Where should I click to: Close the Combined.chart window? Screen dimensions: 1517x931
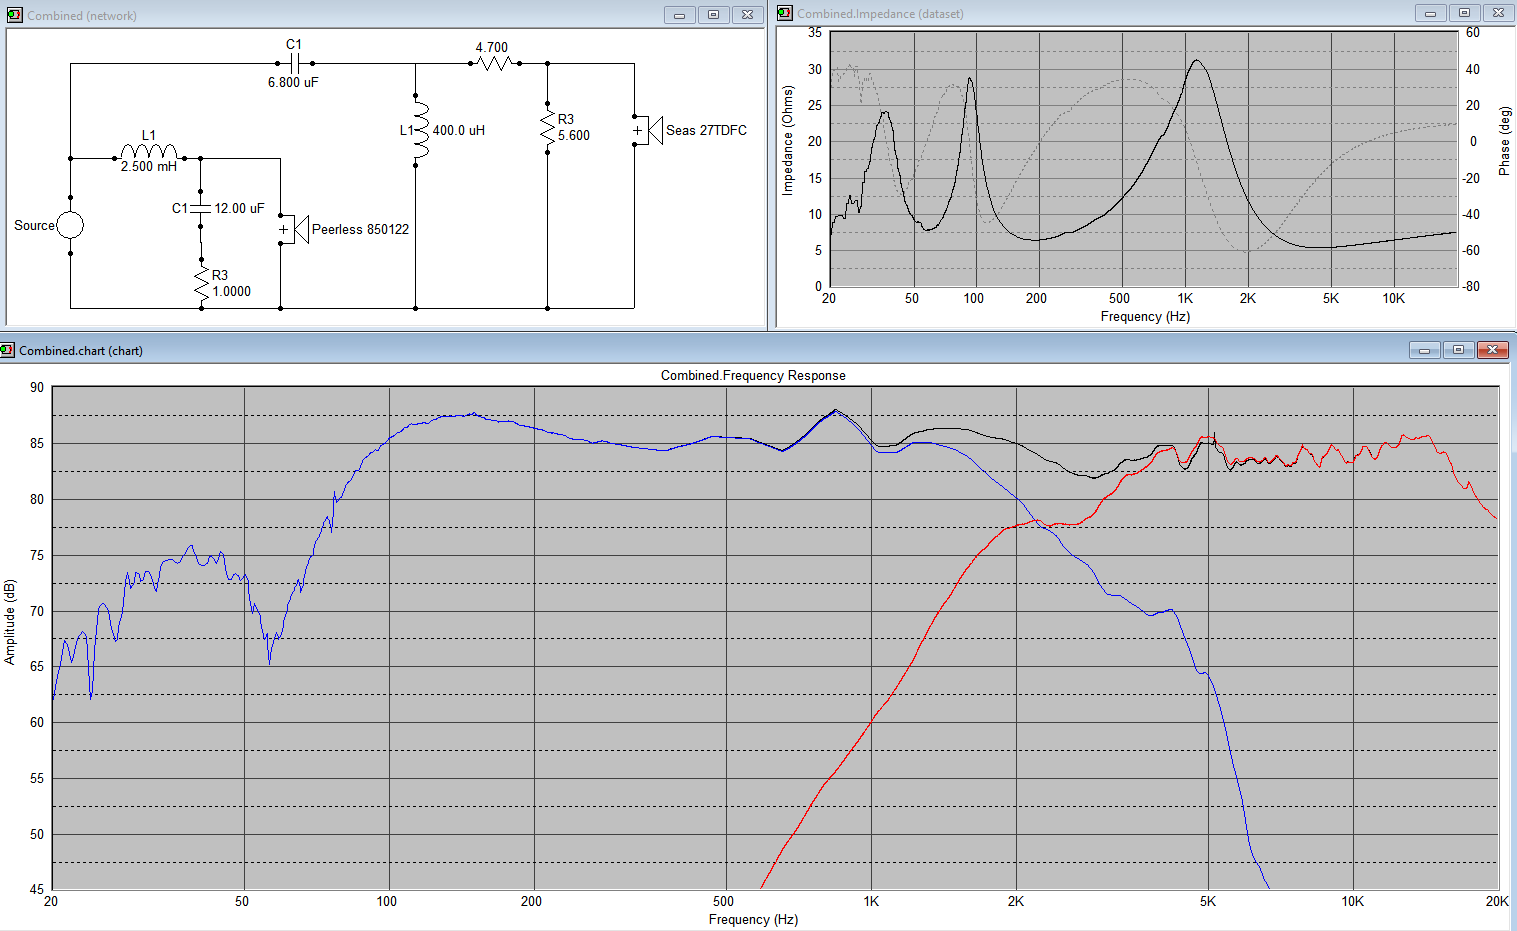(1492, 350)
